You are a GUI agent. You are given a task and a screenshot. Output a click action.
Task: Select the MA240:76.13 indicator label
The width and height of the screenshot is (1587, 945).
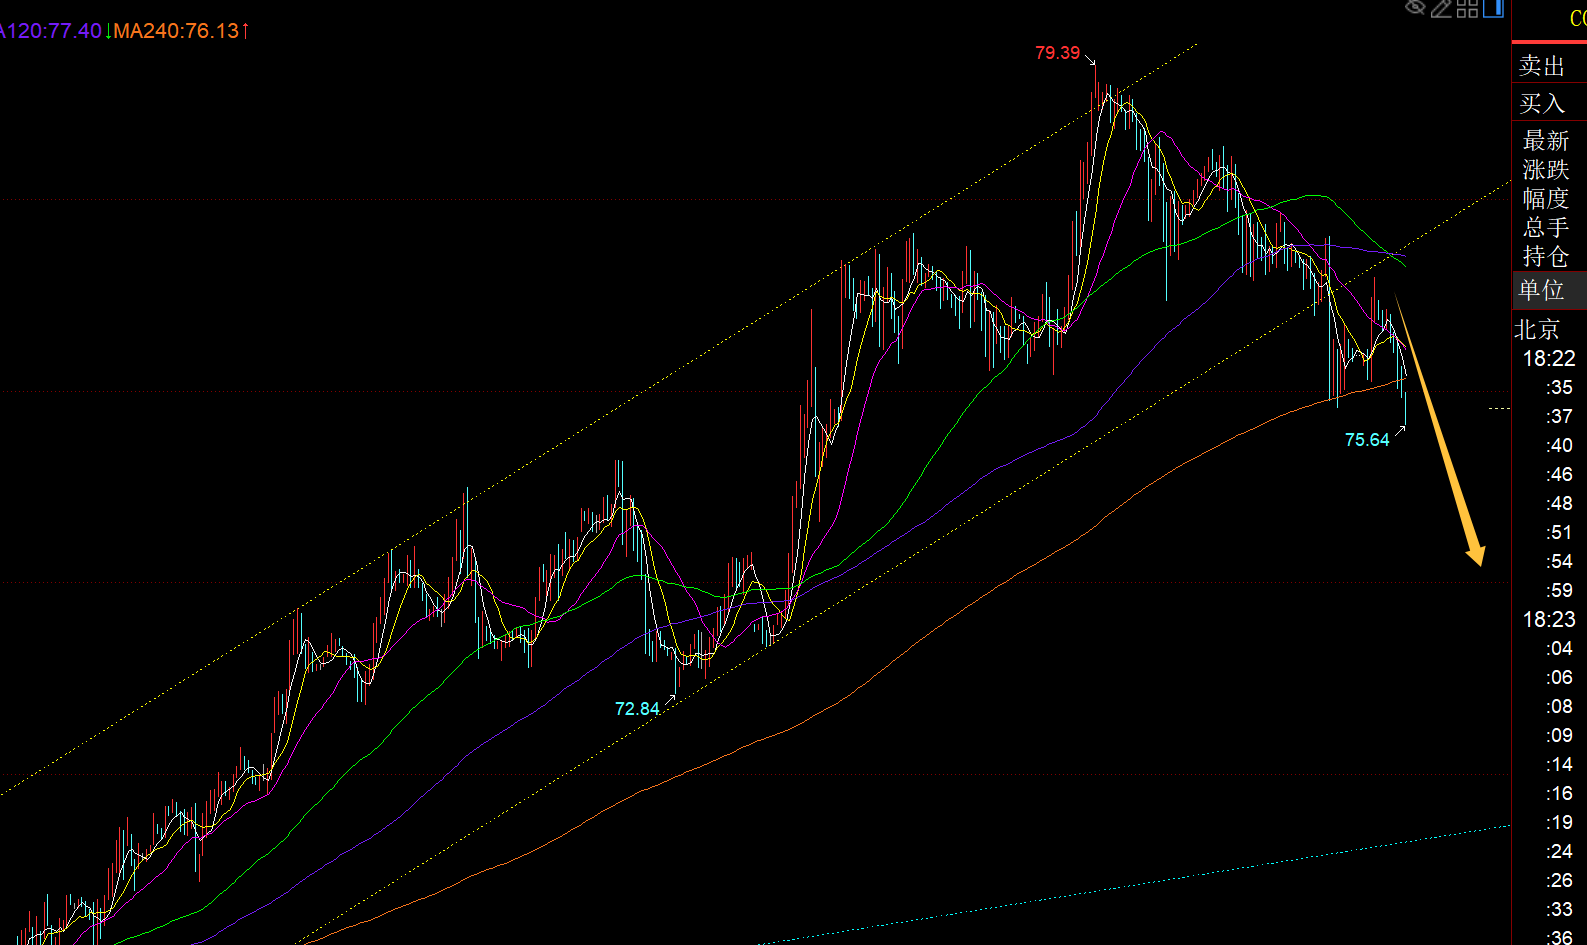[176, 31]
